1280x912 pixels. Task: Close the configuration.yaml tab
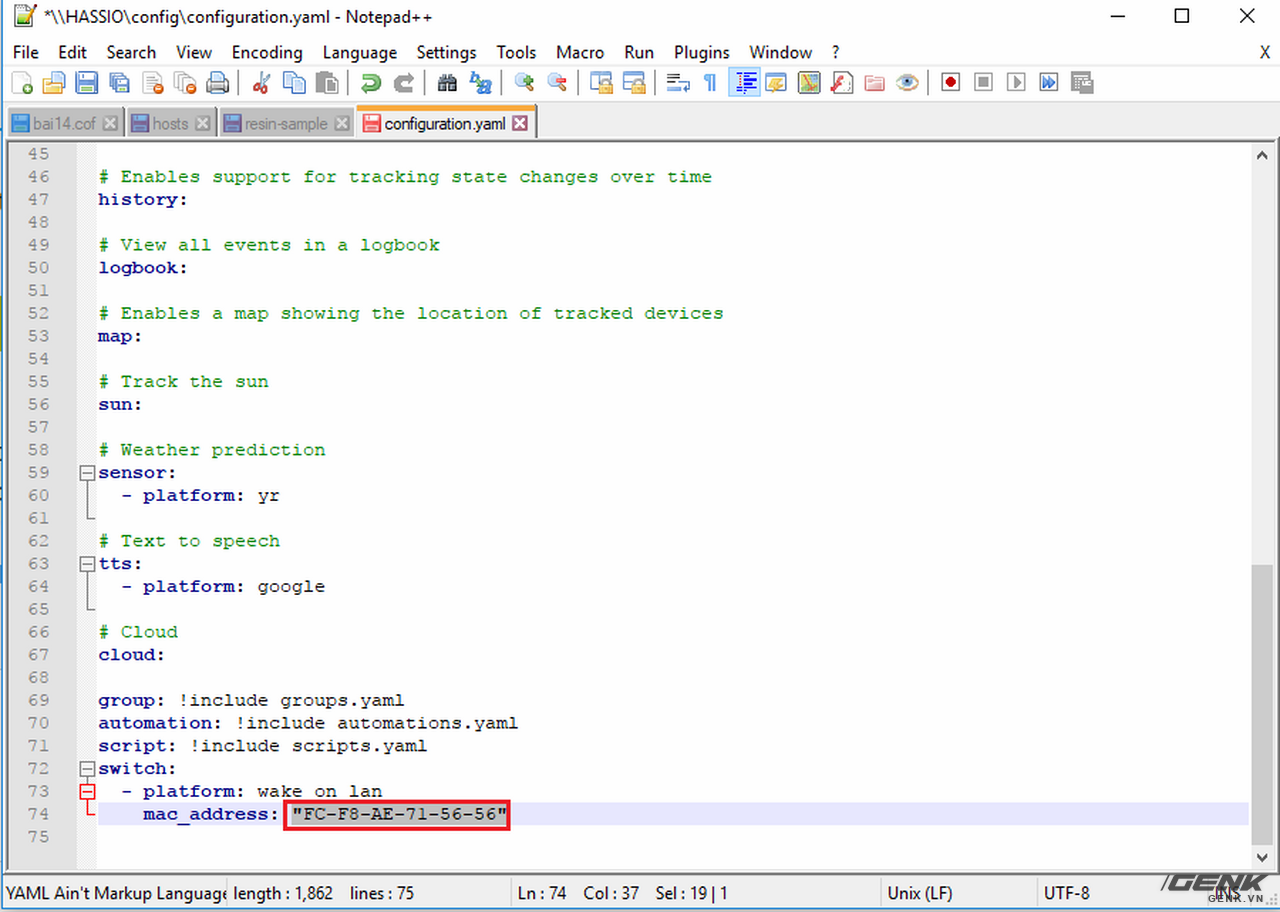[x=520, y=124]
